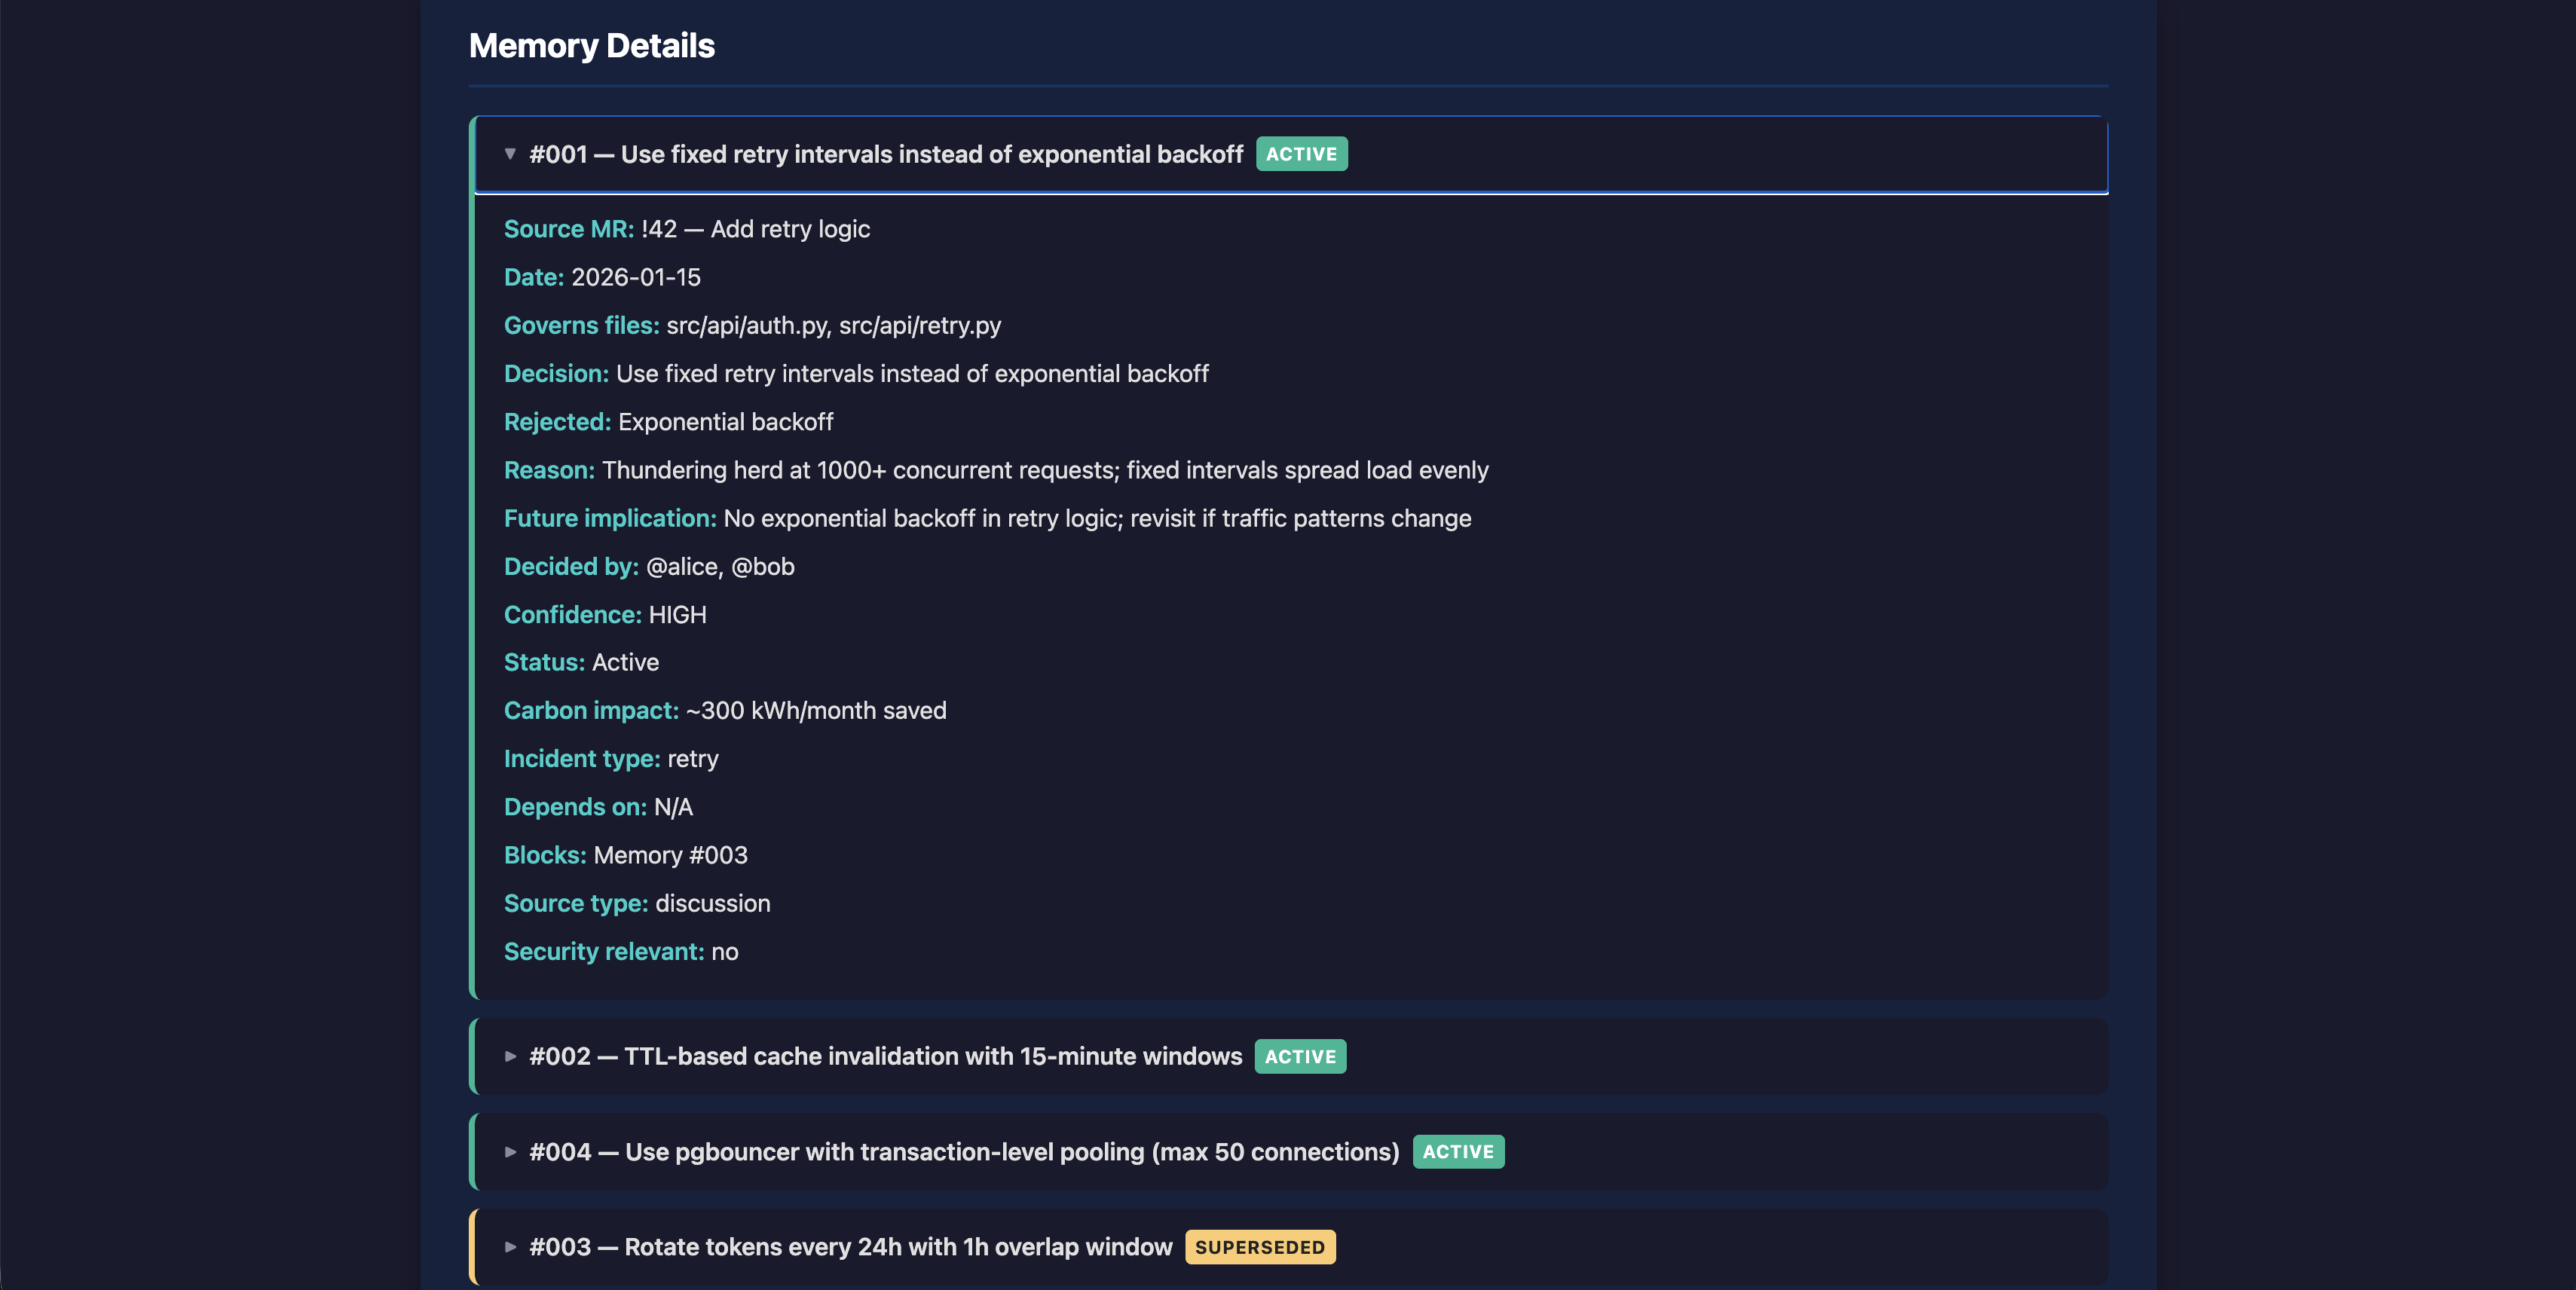Click the Memory Details heading
Viewport: 2576px width, 1290px height.
591,46
